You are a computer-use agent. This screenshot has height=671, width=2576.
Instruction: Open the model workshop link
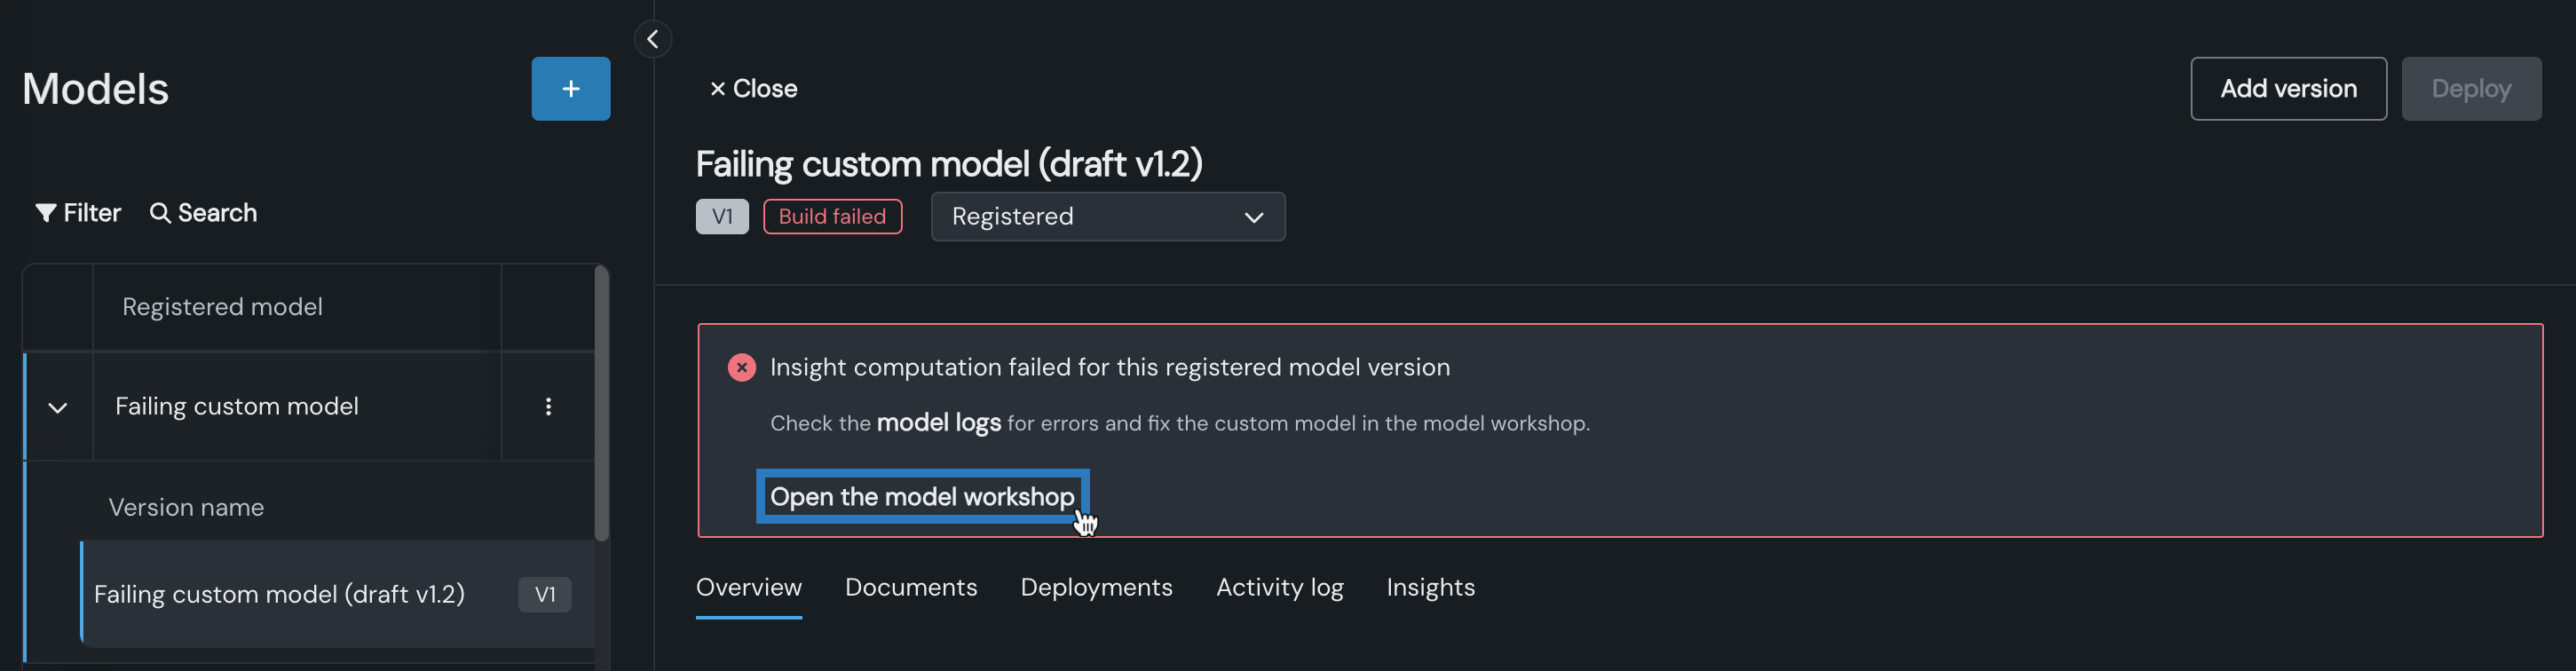pyautogui.click(x=921, y=497)
